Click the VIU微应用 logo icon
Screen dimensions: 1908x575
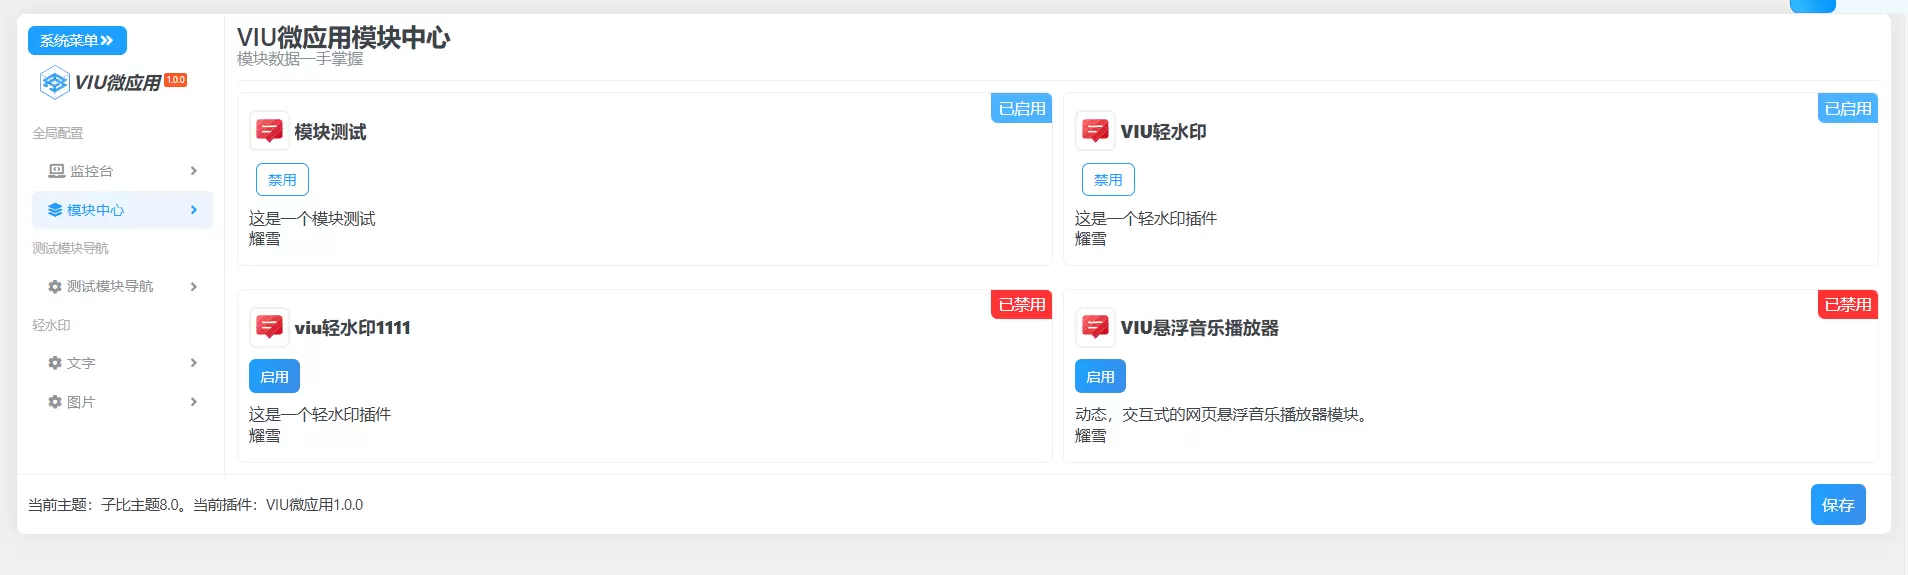(54, 82)
